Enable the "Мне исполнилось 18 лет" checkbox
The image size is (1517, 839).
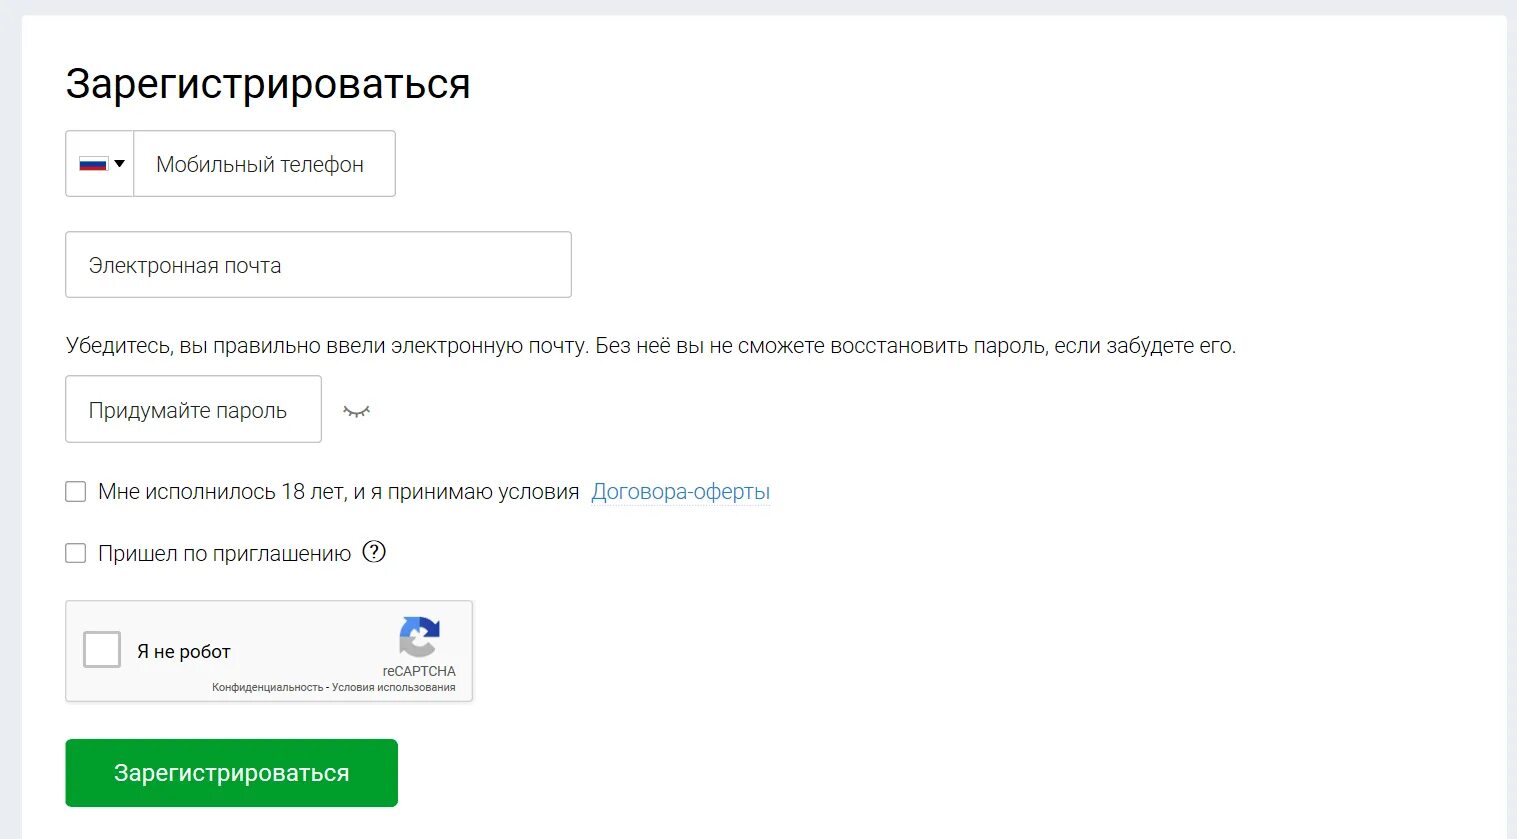tap(75, 491)
